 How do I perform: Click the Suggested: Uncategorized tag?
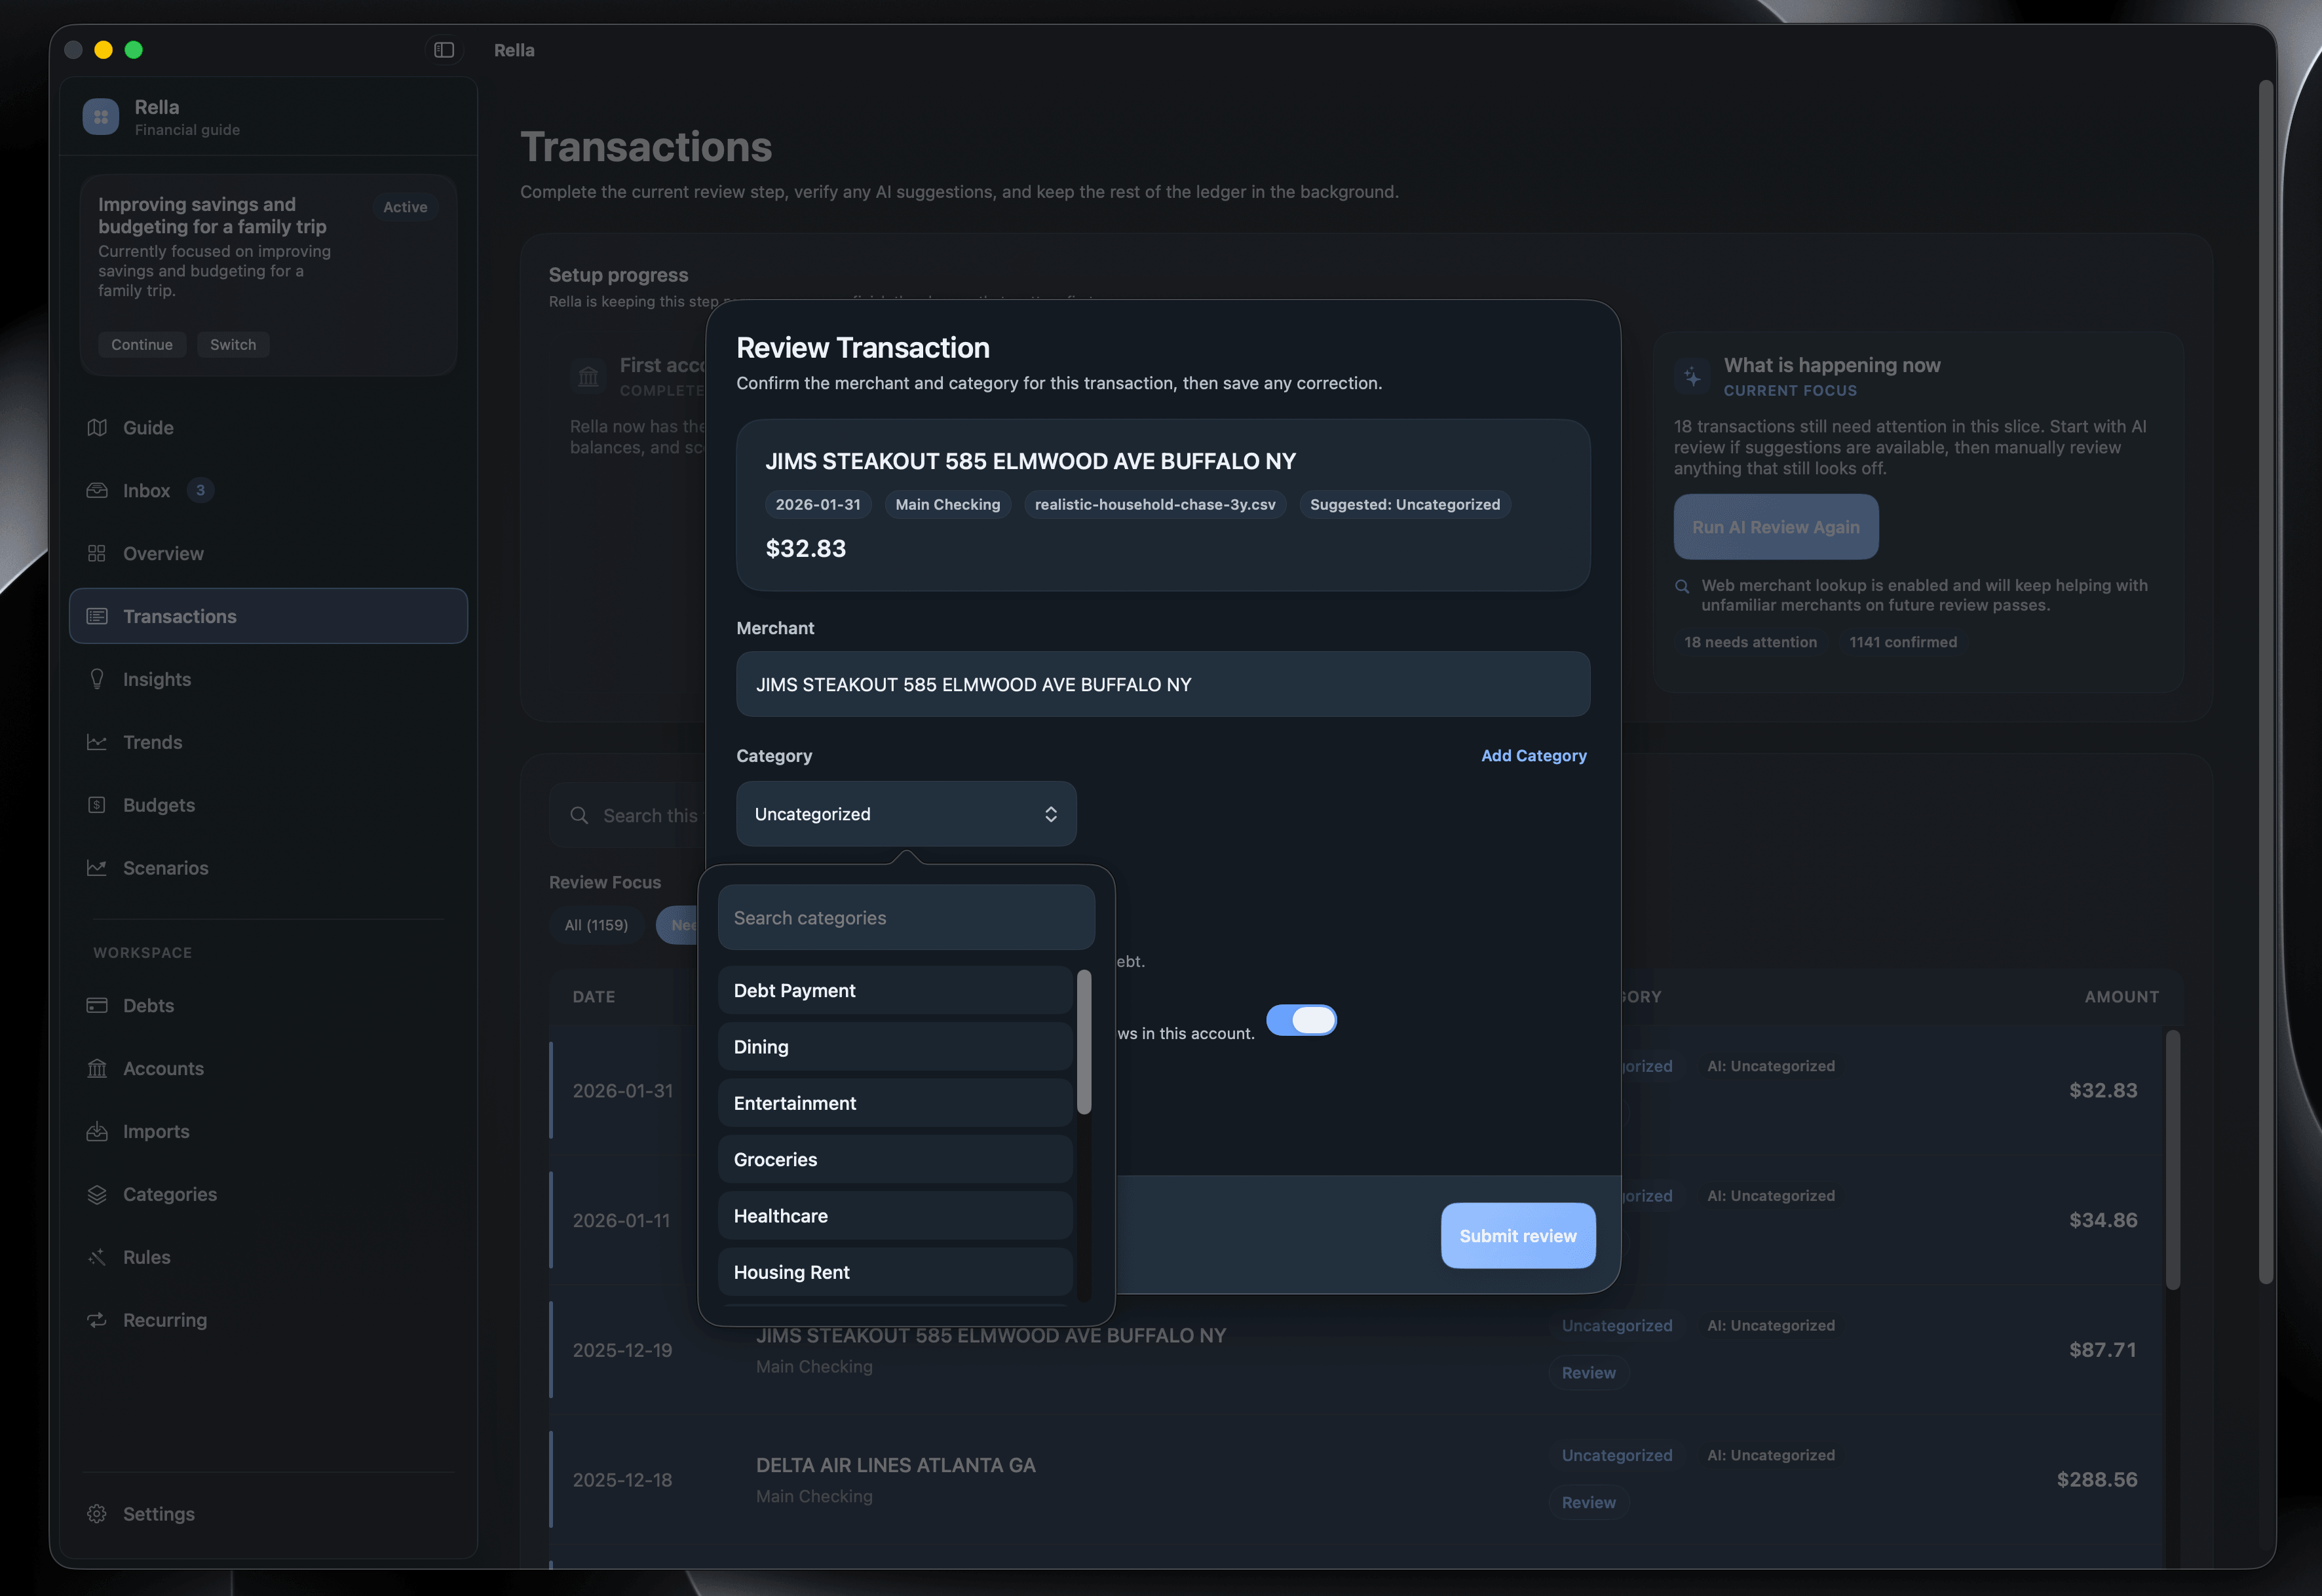coord(1405,505)
